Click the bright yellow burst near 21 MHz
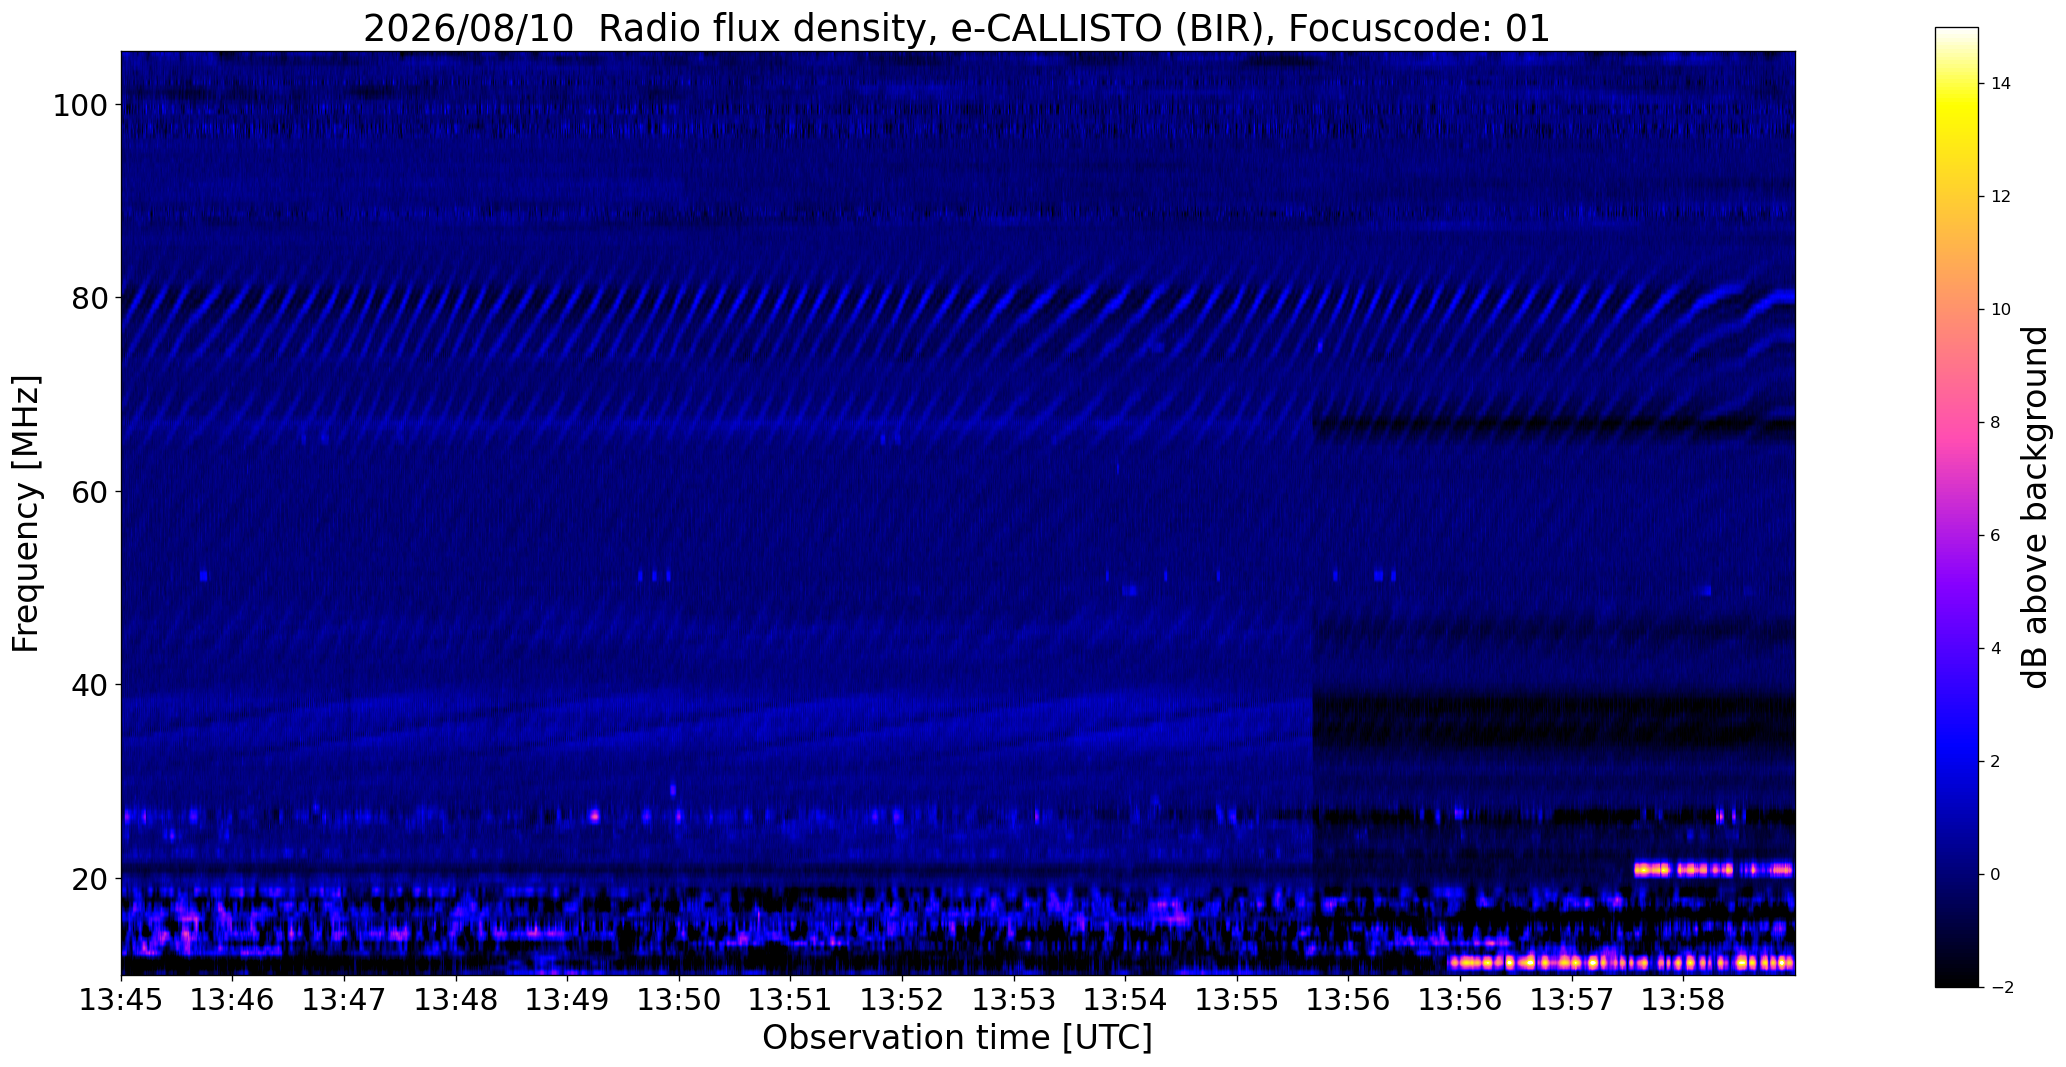The height and width of the screenshot is (1067, 2066). point(1713,869)
